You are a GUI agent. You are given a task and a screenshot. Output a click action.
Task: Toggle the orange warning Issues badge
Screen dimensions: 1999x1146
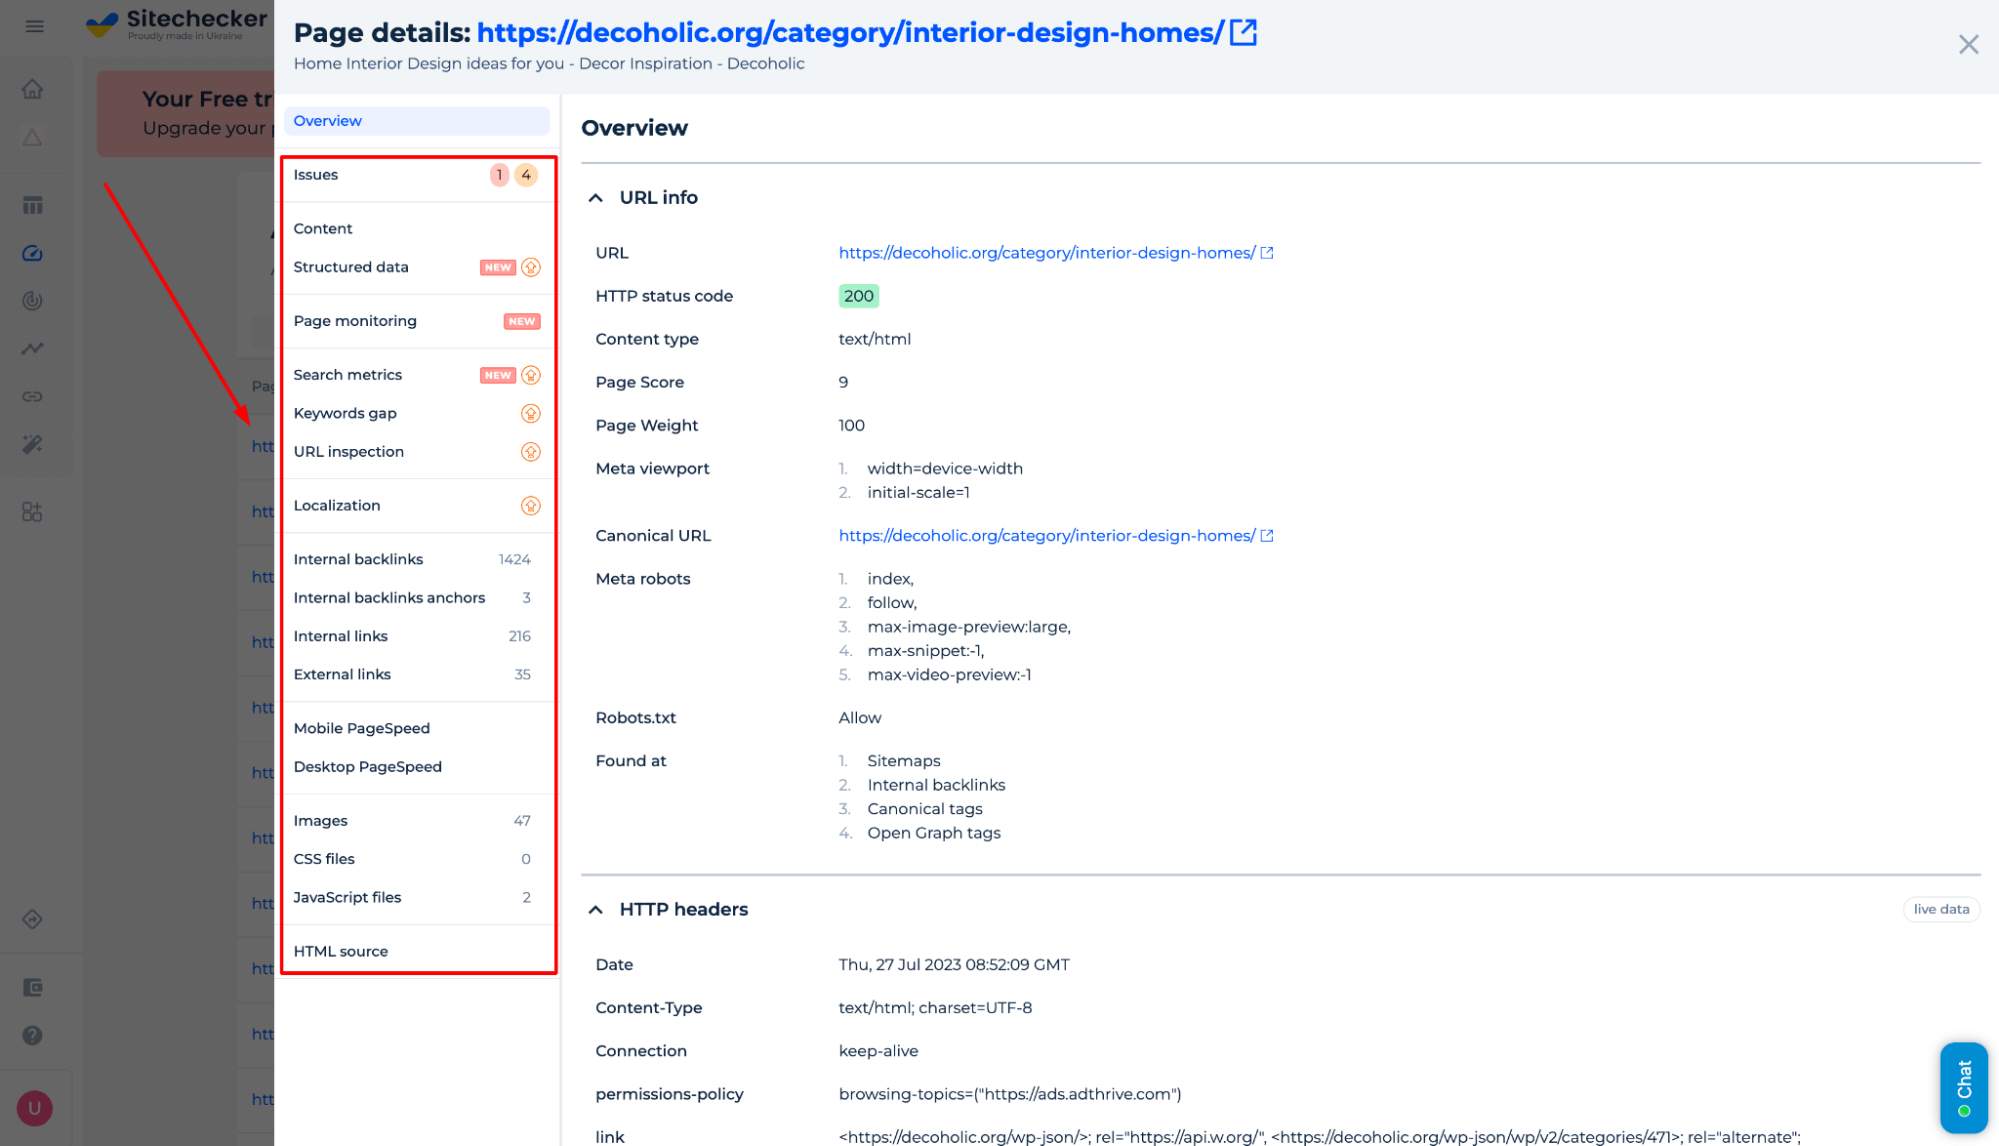pos(527,174)
